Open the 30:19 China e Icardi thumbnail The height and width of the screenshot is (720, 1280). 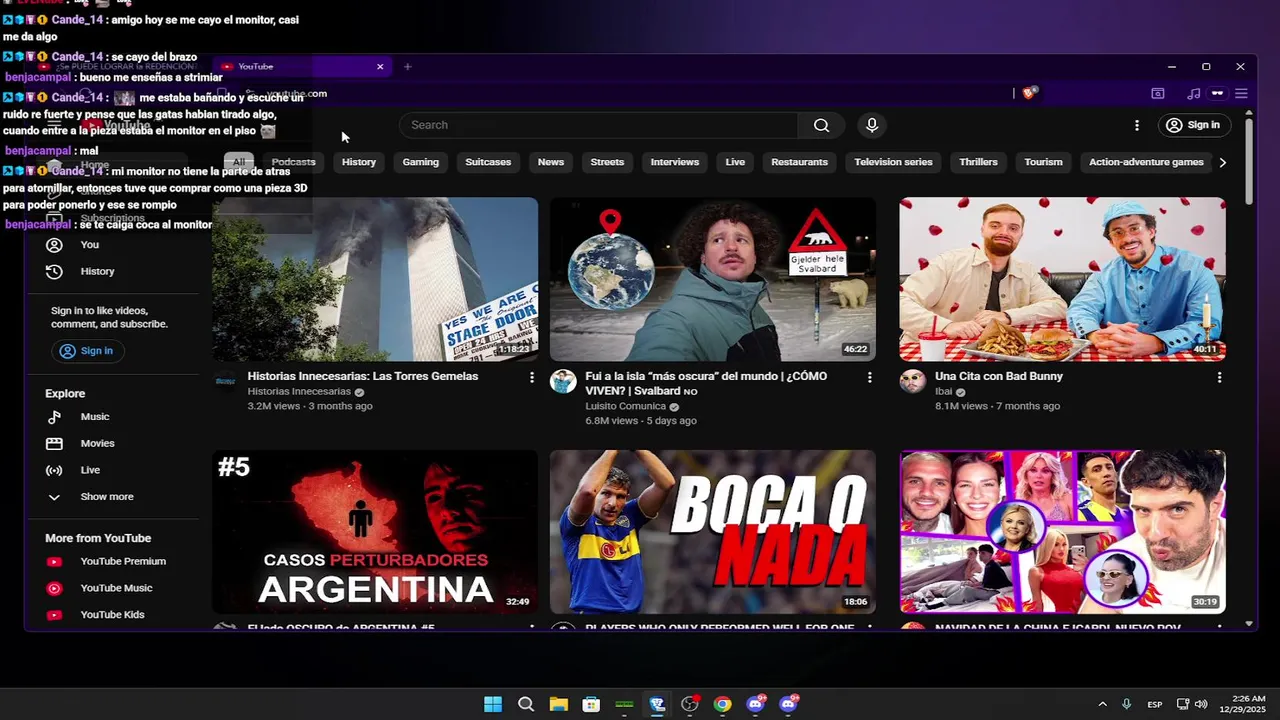[x=1062, y=531]
